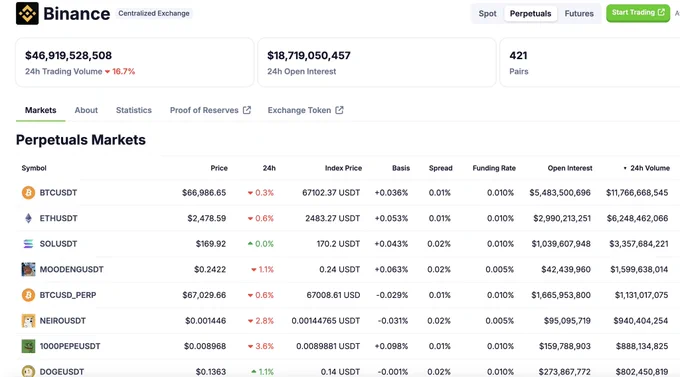Click BTCUSDT open interest $5,483,500,696

tap(560, 193)
